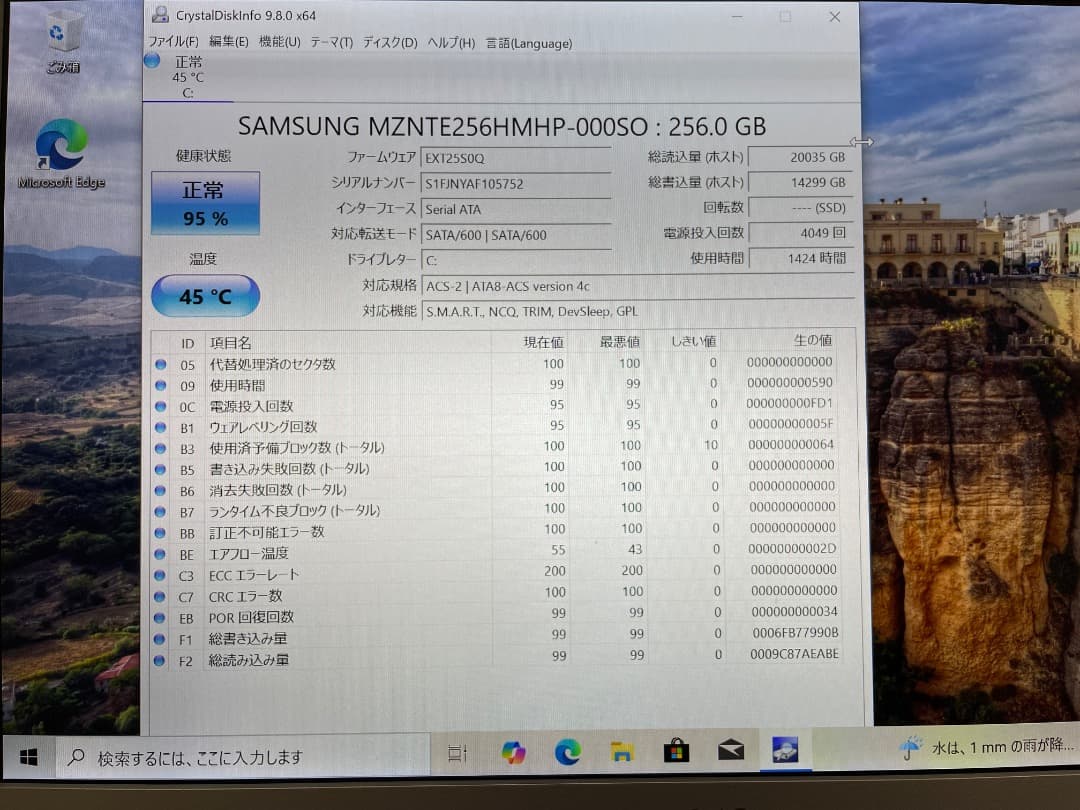Click the blue indicator next to 使用時間

(x=161, y=385)
